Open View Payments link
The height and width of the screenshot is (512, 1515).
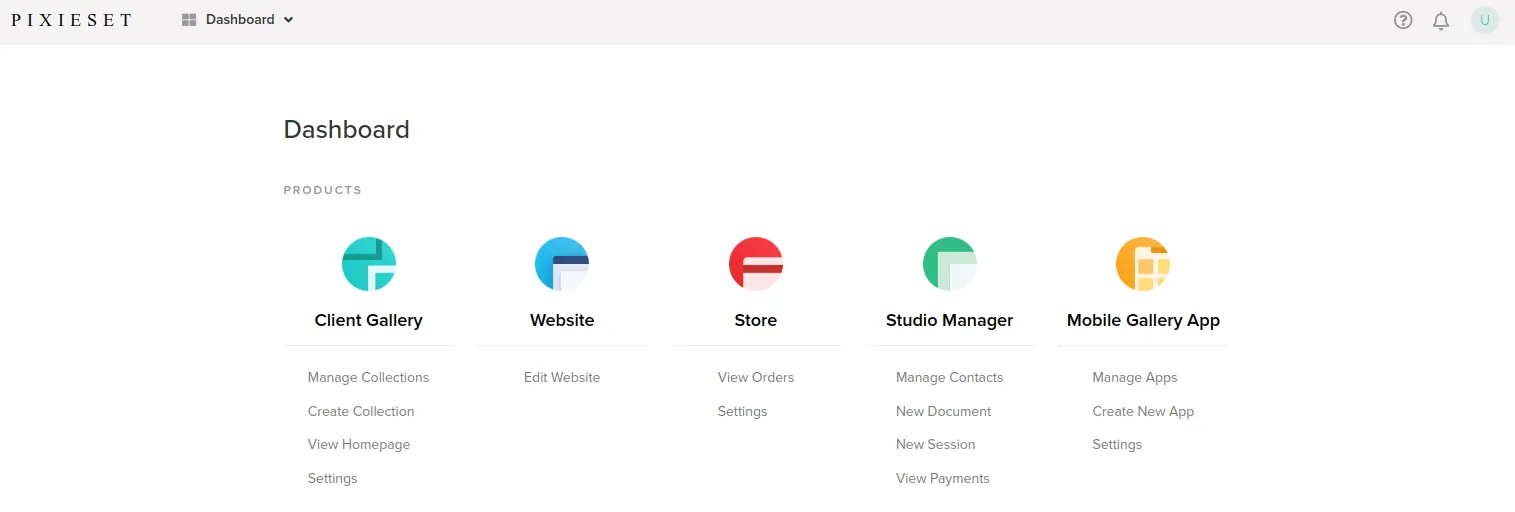[943, 478]
